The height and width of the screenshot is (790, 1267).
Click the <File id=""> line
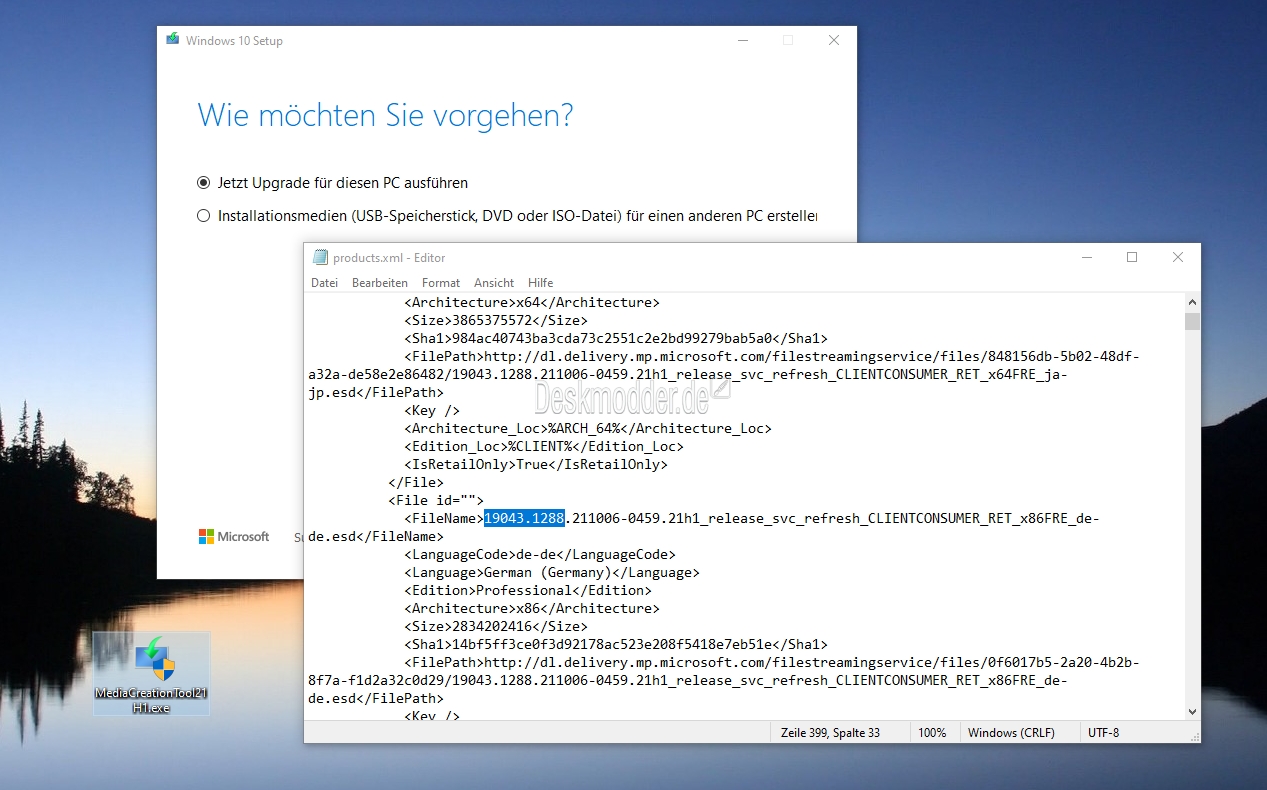point(436,500)
